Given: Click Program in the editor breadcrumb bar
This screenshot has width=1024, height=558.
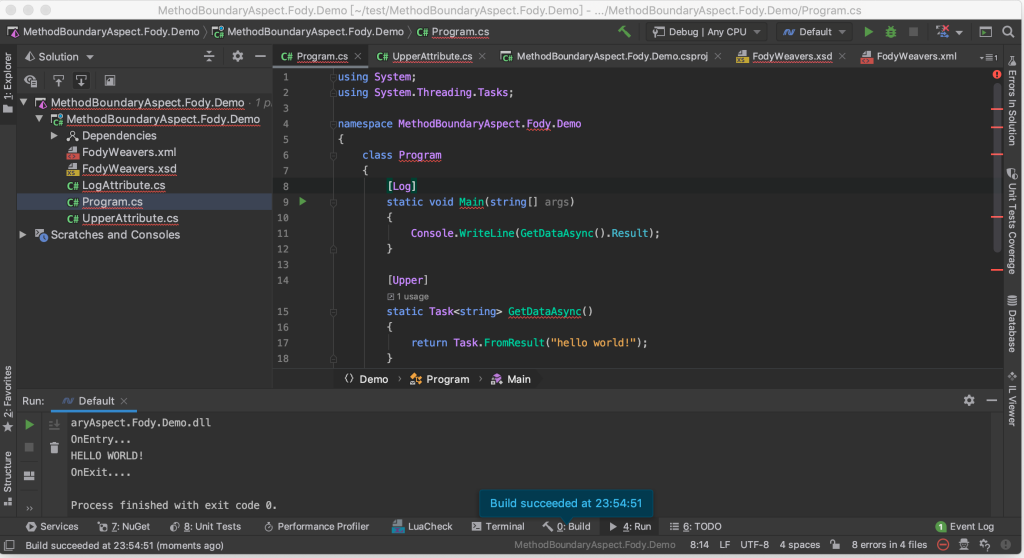Looking at the screenshot, I should [440, 379].
